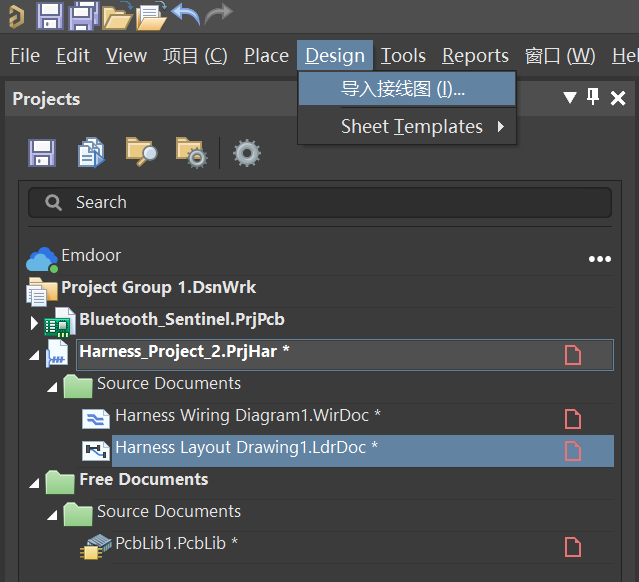The image size is (639, 582).
Task: Open the Tools menu
Action: click(x=403, y=55)
